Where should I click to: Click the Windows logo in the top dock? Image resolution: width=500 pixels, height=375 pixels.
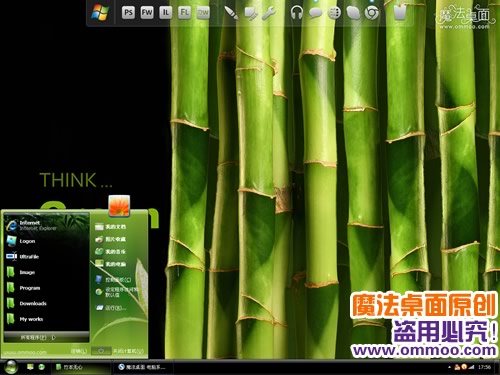point(100,13)
